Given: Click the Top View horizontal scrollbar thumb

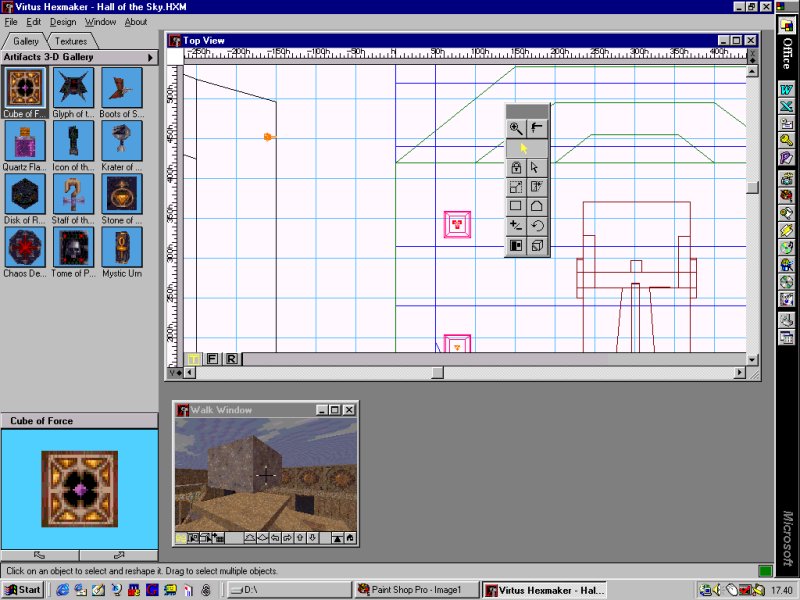Looking at the screenshot, I should (437, 373).
